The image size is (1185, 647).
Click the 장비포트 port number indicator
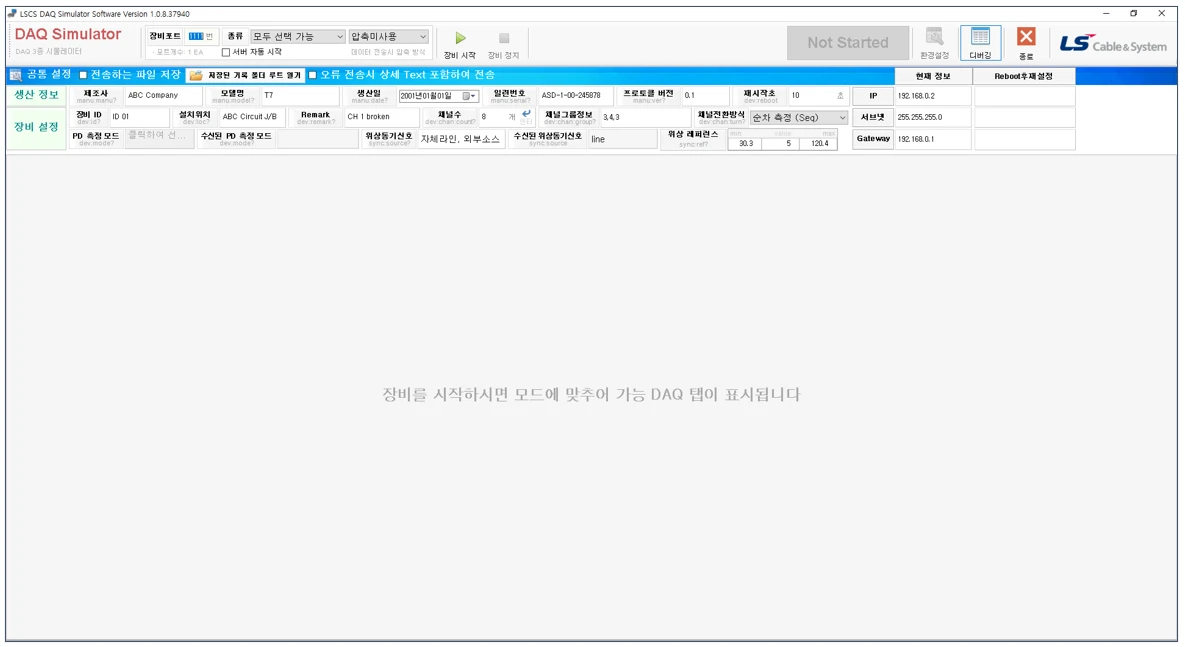click(x=200, y=36)
